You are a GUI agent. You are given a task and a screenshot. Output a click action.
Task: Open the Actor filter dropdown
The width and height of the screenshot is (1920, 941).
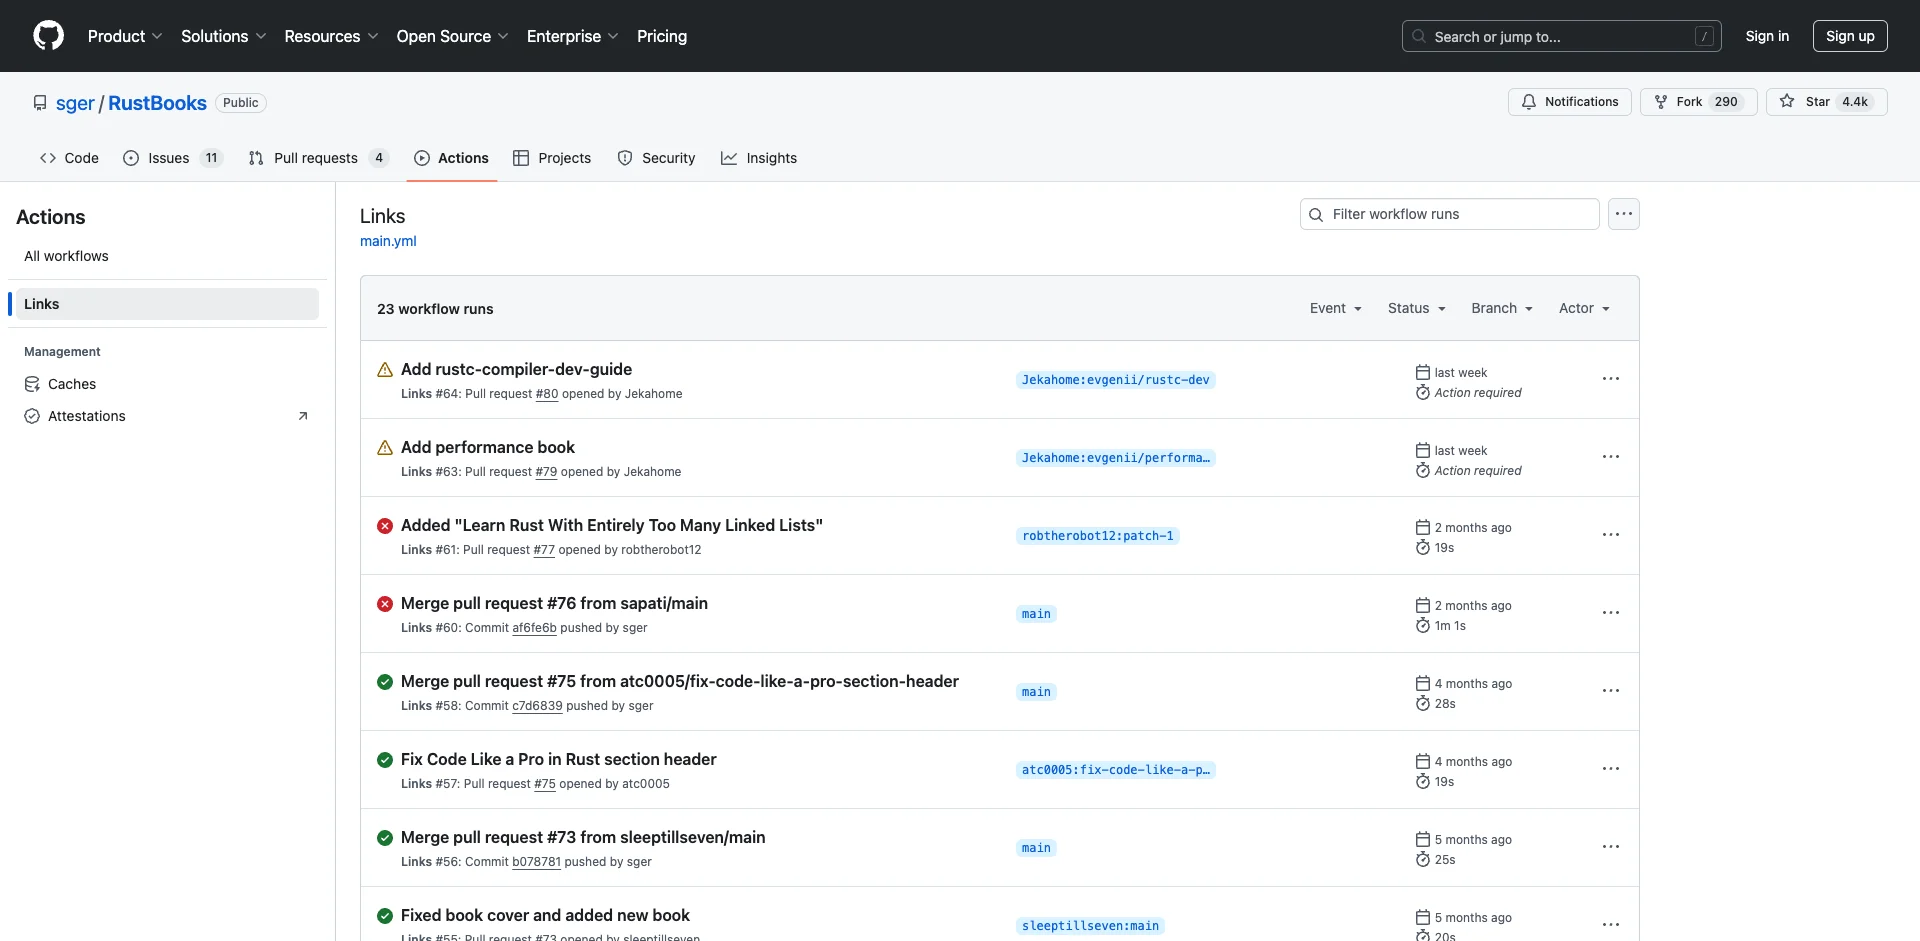click(x=1585, y=308)
